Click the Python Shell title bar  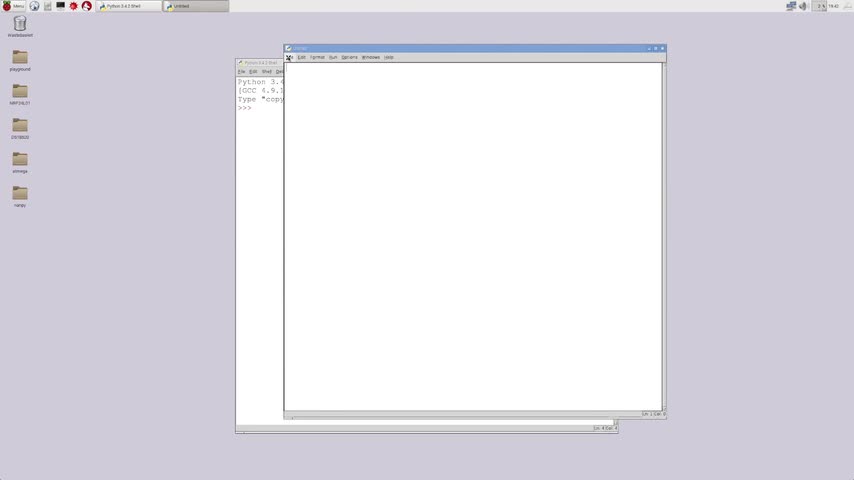260,63
